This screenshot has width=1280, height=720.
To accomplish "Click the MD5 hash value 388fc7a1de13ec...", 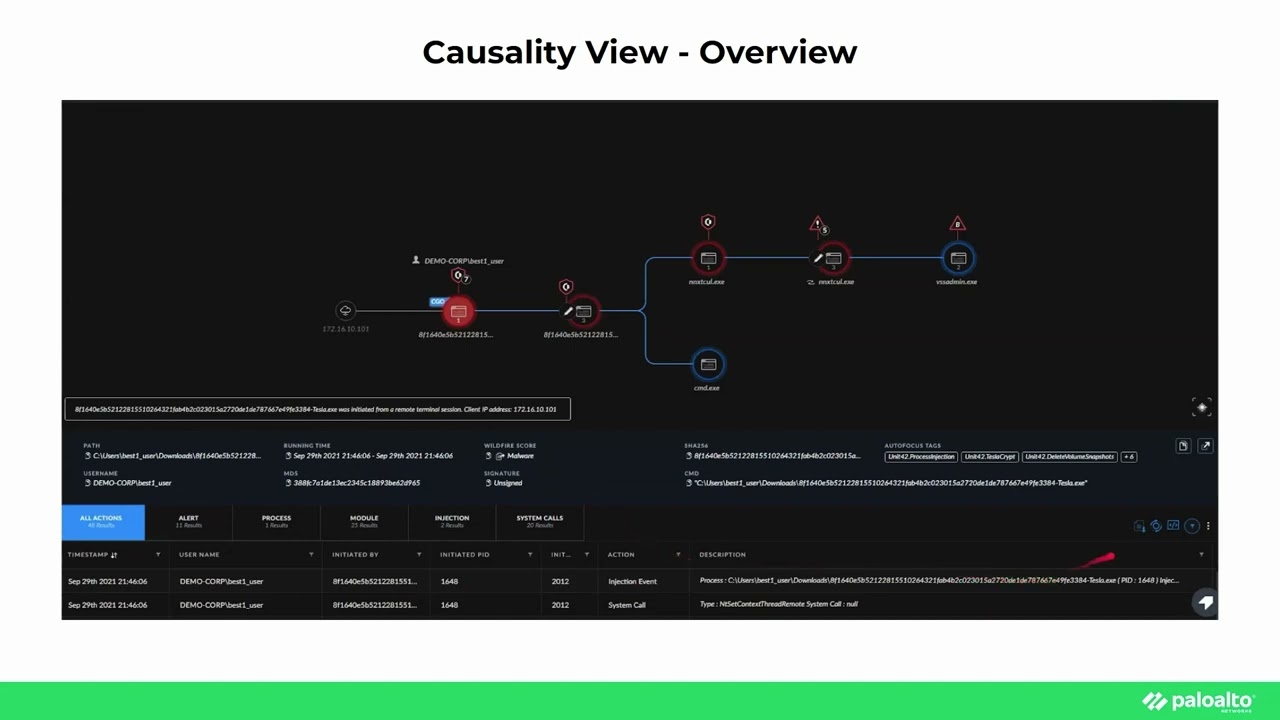I will click(x=357, y=483).
